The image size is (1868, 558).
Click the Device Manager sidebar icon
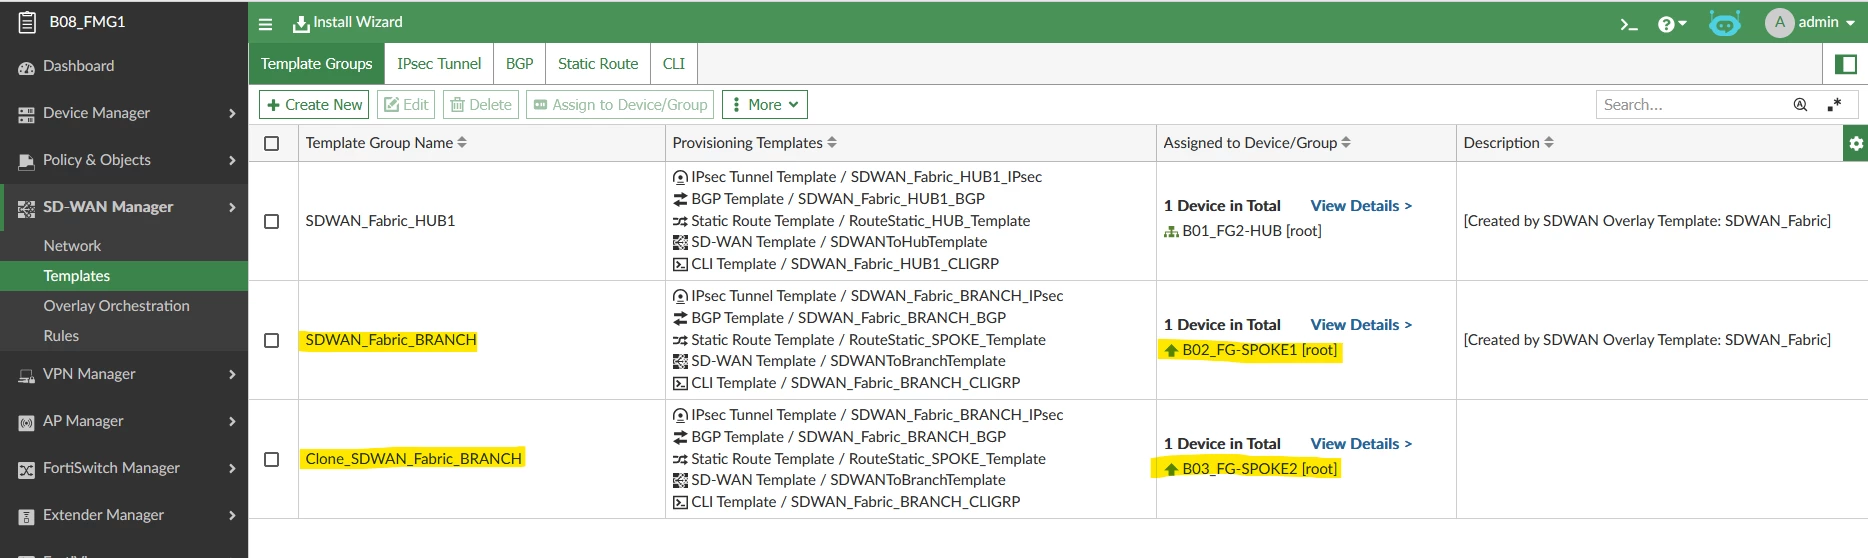26,115
